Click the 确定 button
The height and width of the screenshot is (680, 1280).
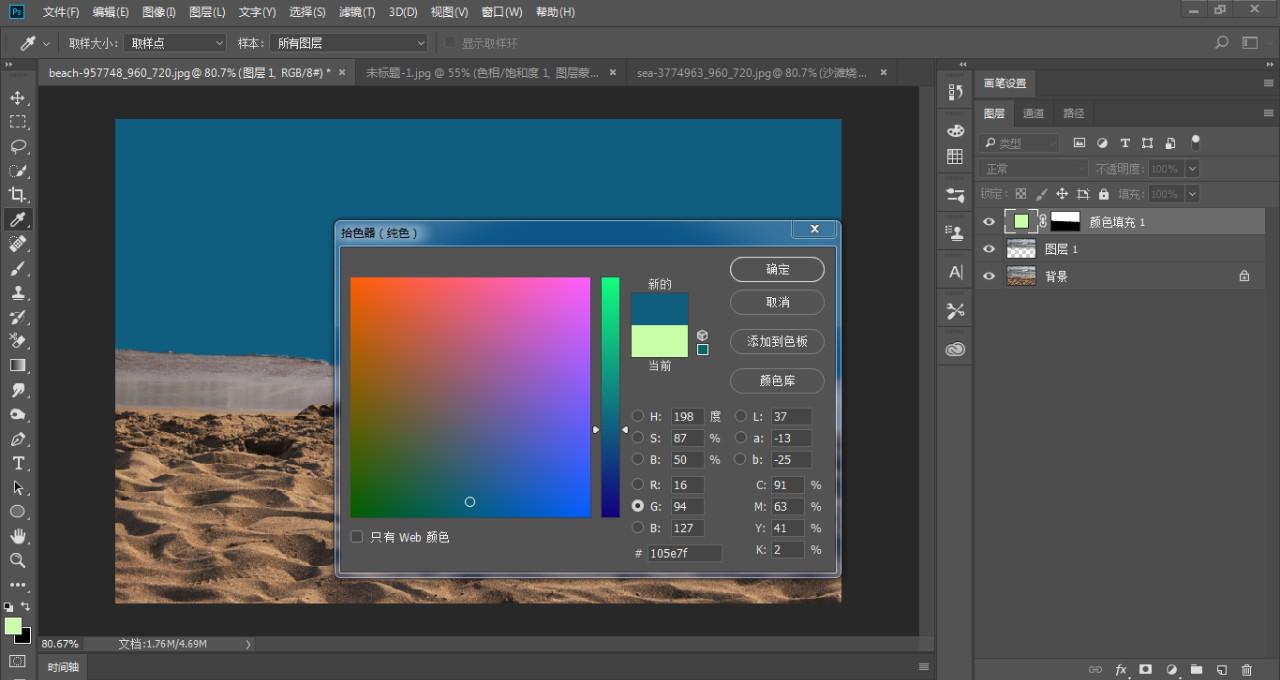pos(777,269)
